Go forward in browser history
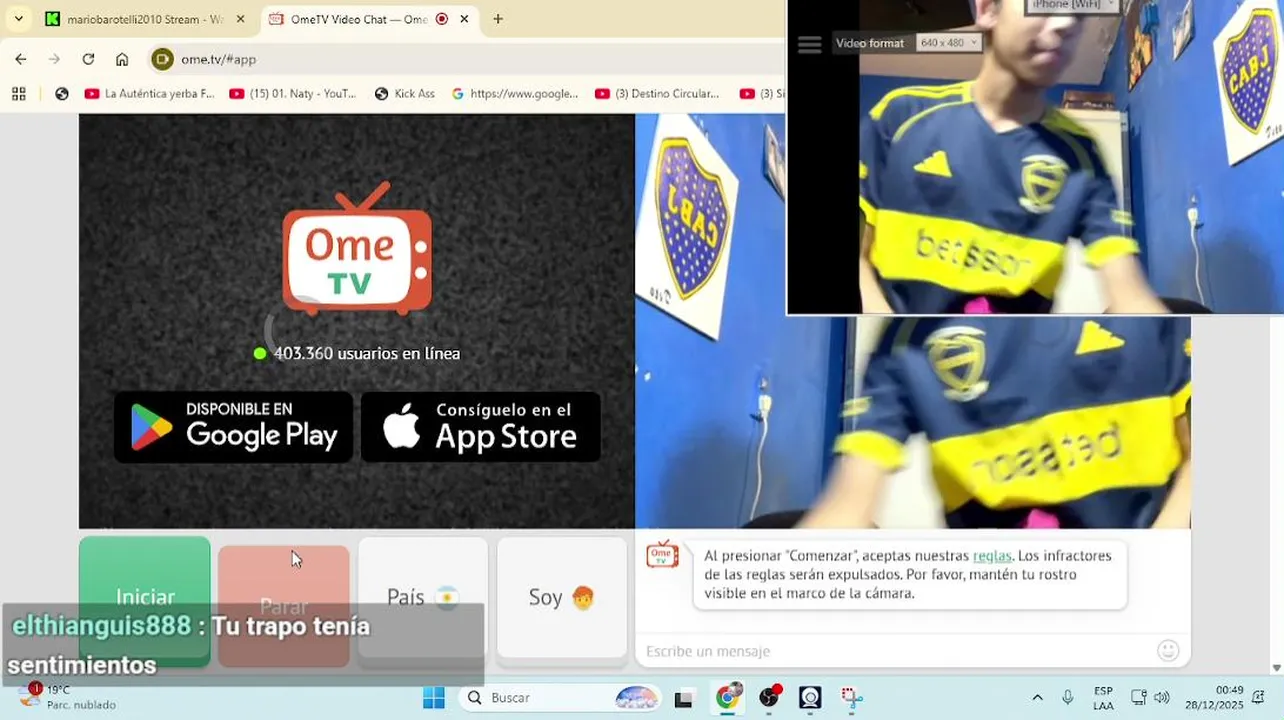 click(x=54, y=59)
